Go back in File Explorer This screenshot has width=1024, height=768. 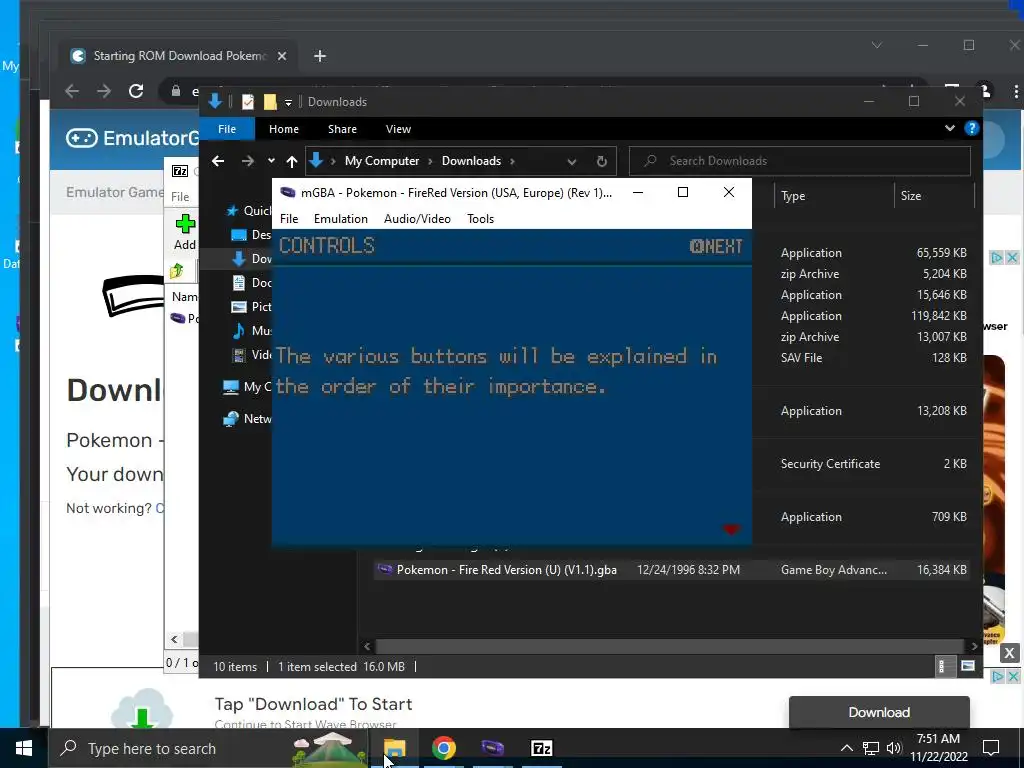[218, 161]
